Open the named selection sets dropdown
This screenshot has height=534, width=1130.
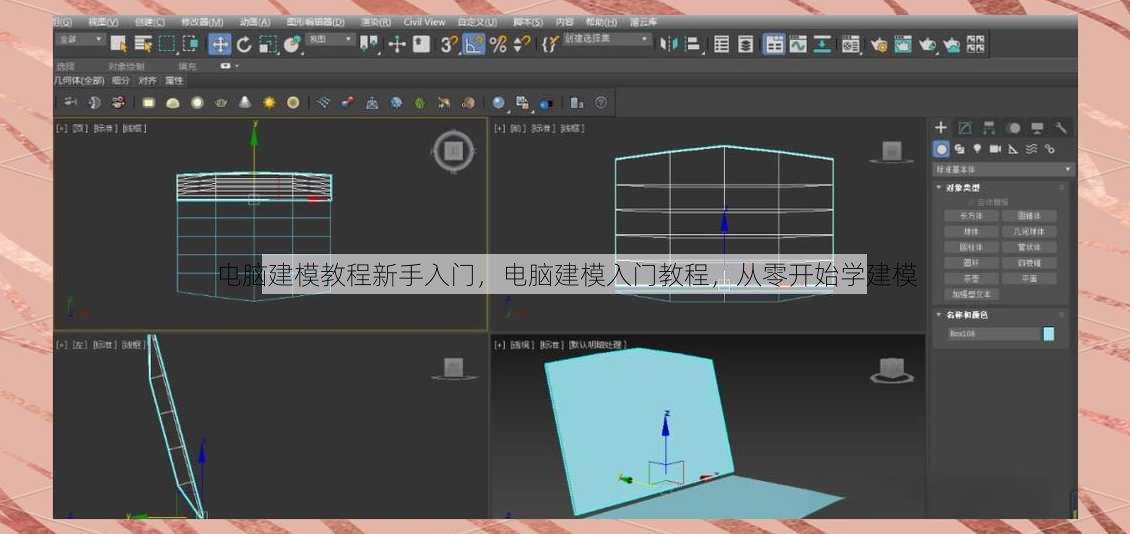[x=607, y=40]
